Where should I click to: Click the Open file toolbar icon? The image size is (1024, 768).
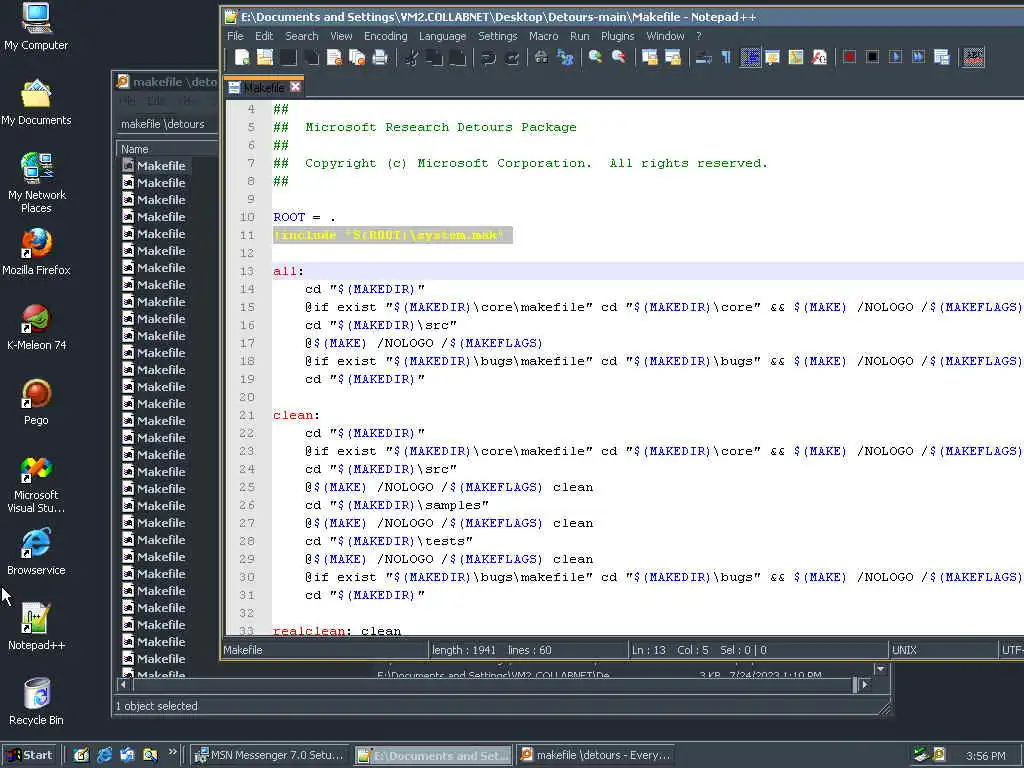(264, 57)
